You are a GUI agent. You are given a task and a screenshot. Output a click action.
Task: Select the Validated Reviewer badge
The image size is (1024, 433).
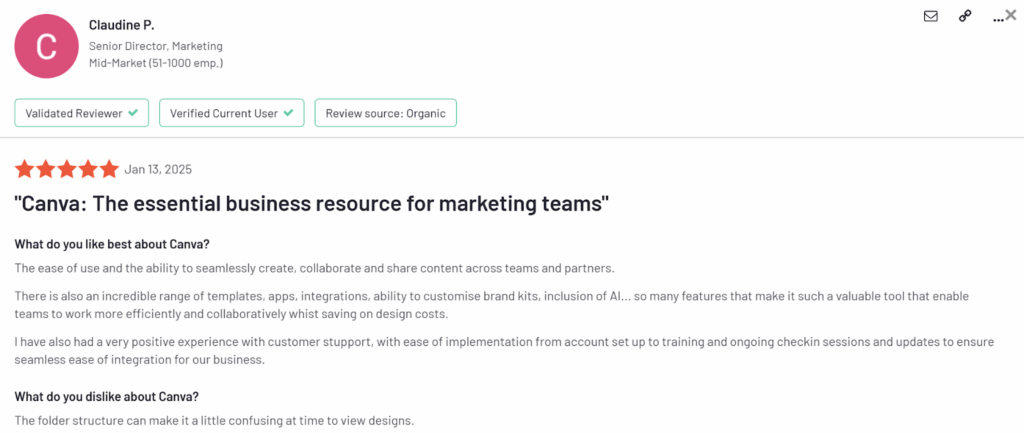(x=81, y=114)
